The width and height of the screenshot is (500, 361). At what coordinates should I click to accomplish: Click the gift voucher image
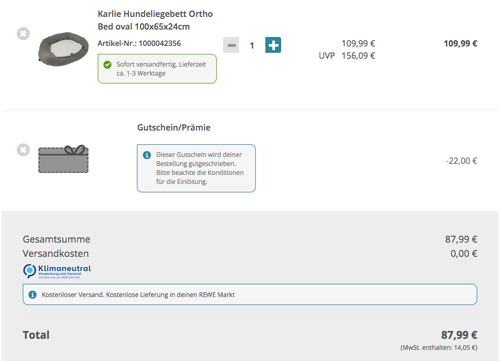coord(63,159)
